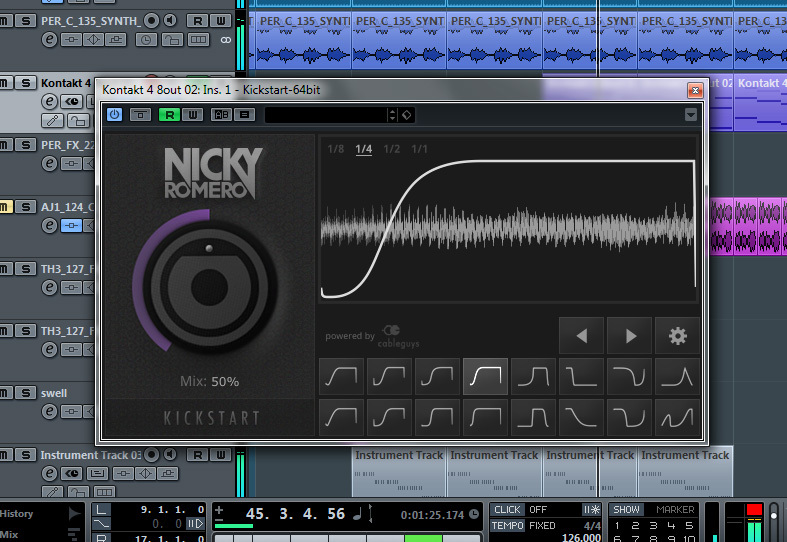Record-enable Instrument Track 03
Image resolution: width=787 pixels, height=542 pixels.
click(x=151, y=455)
